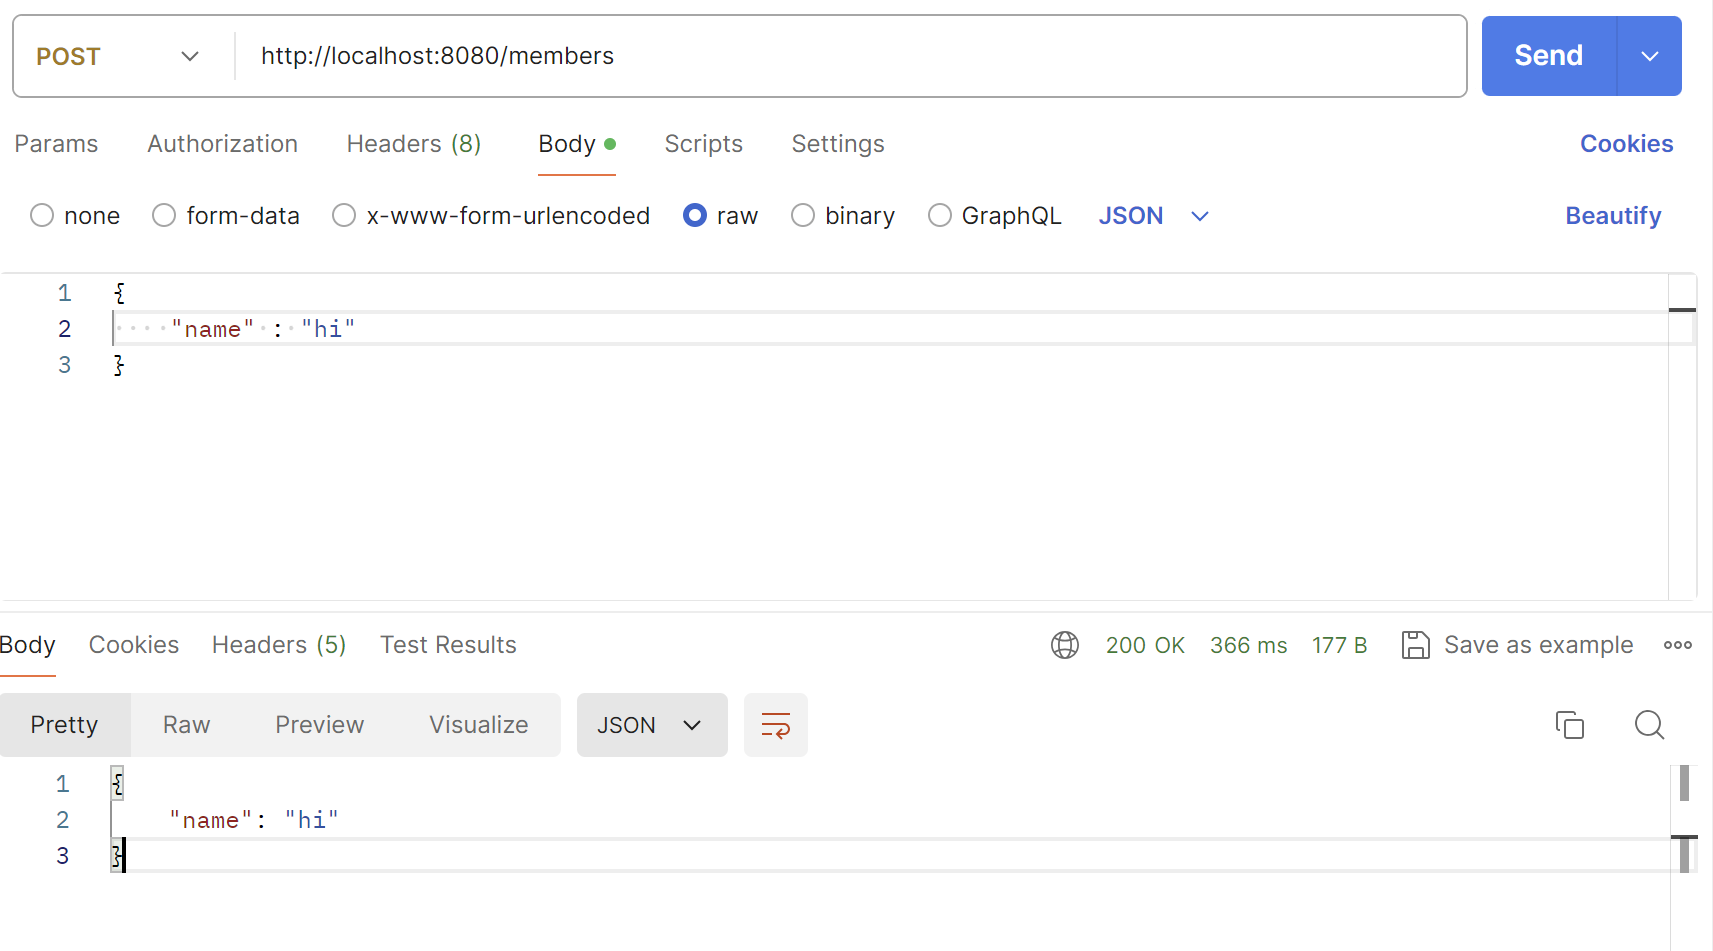Select the request Body tab
The width and height of the screenshot is (1713, 951).
pos(577,144)
